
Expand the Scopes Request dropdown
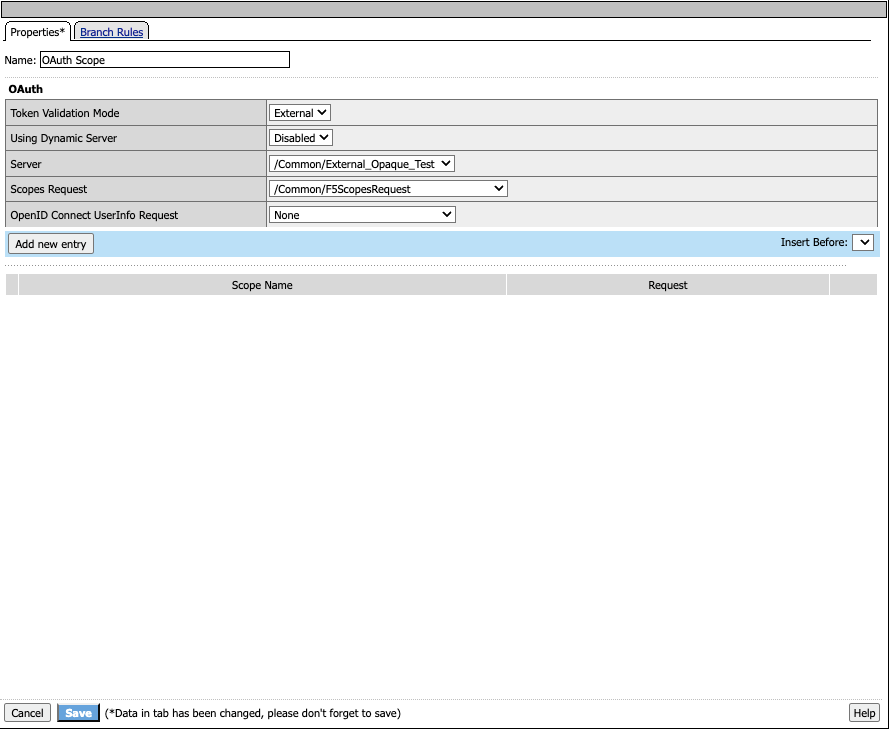coord(388,188)
